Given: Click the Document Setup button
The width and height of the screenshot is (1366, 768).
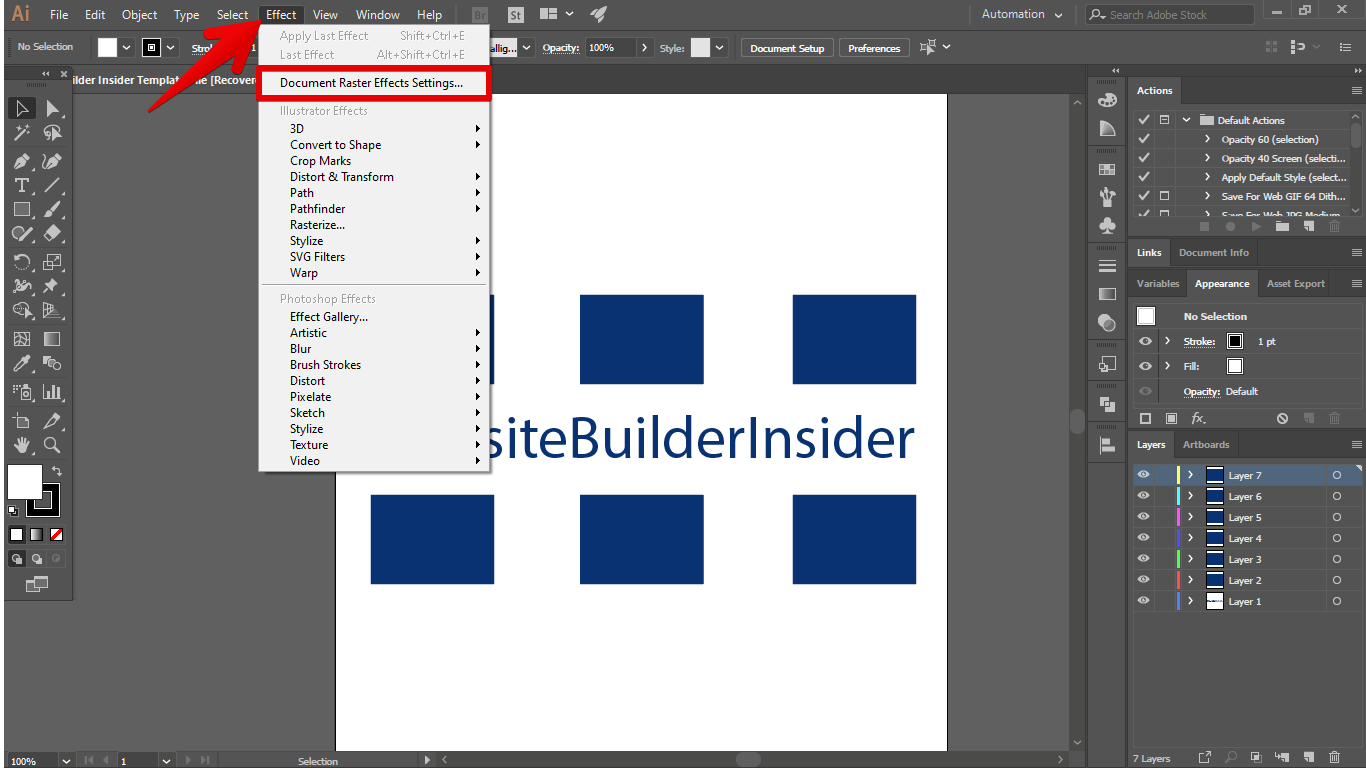Looking at the screenshot, I should 787,48.
